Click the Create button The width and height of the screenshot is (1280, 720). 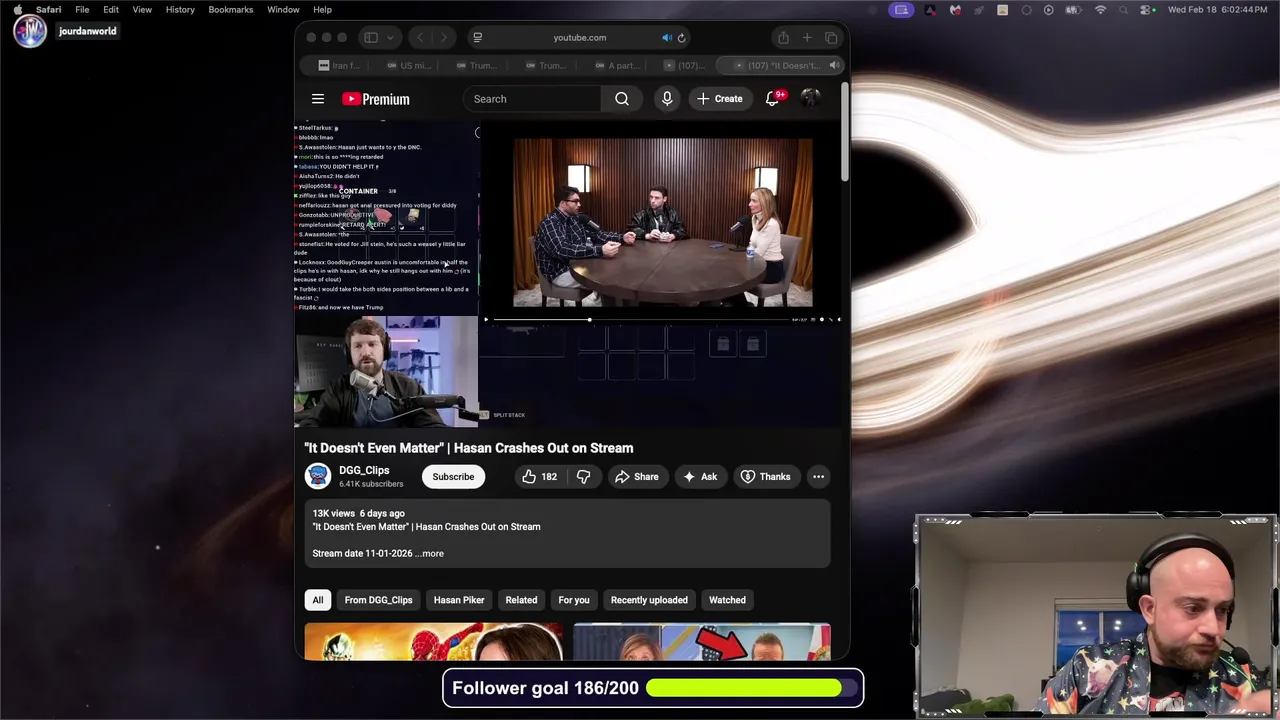tap(720, 99)
